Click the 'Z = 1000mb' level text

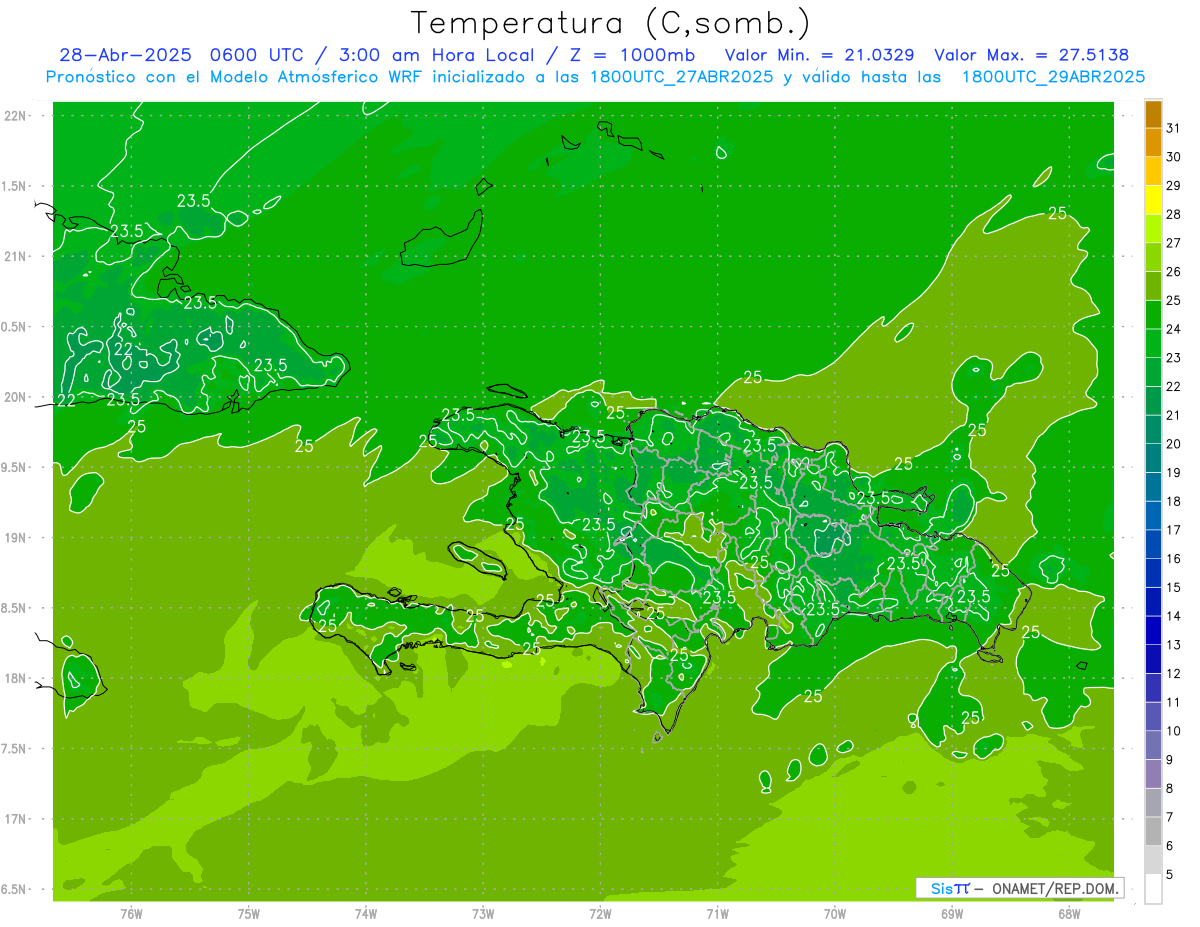pyautogui.click(x=632, y=55)
